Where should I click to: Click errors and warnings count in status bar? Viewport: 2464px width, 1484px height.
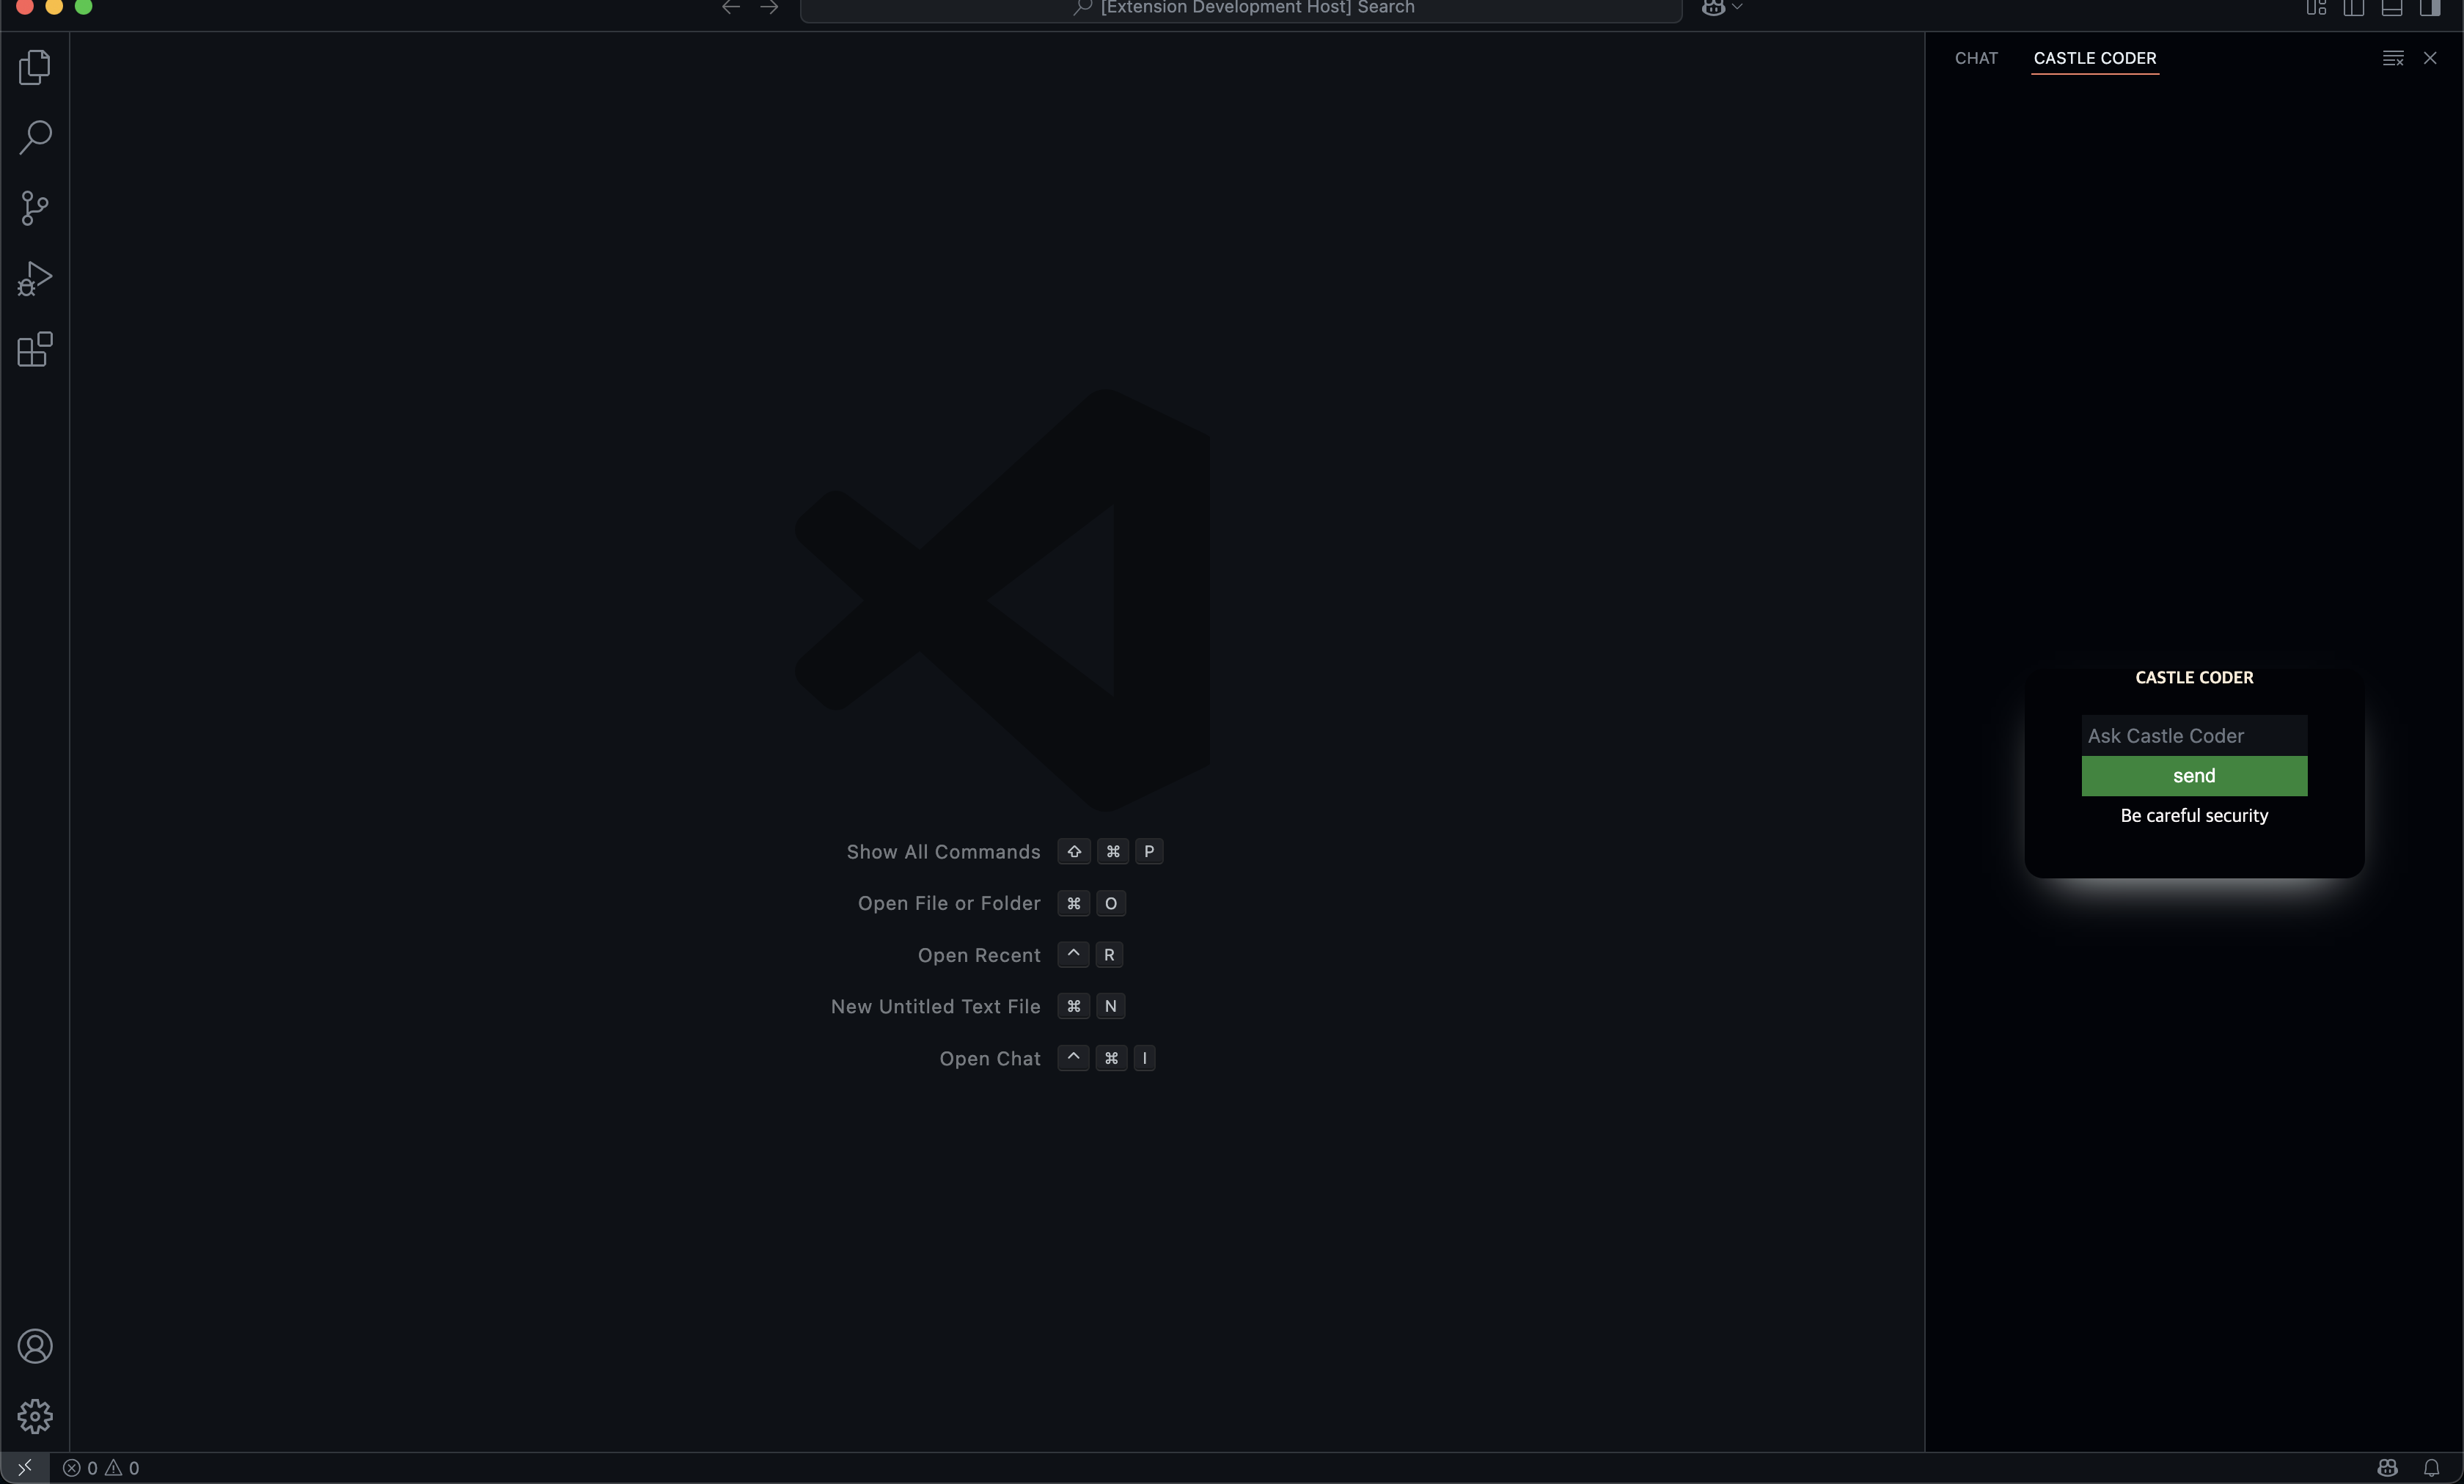click(101, 1467)
